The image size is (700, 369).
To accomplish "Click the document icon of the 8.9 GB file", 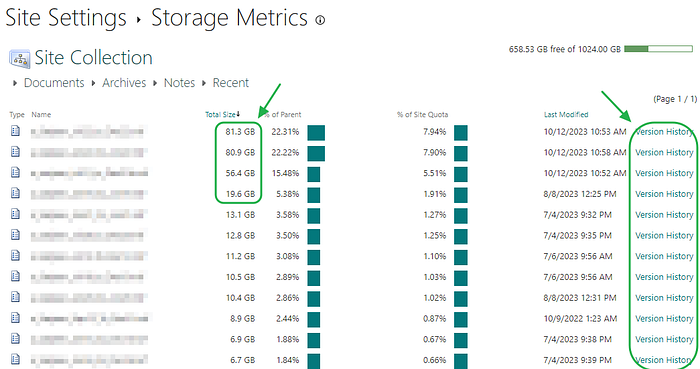I will [x=16, y=318].
